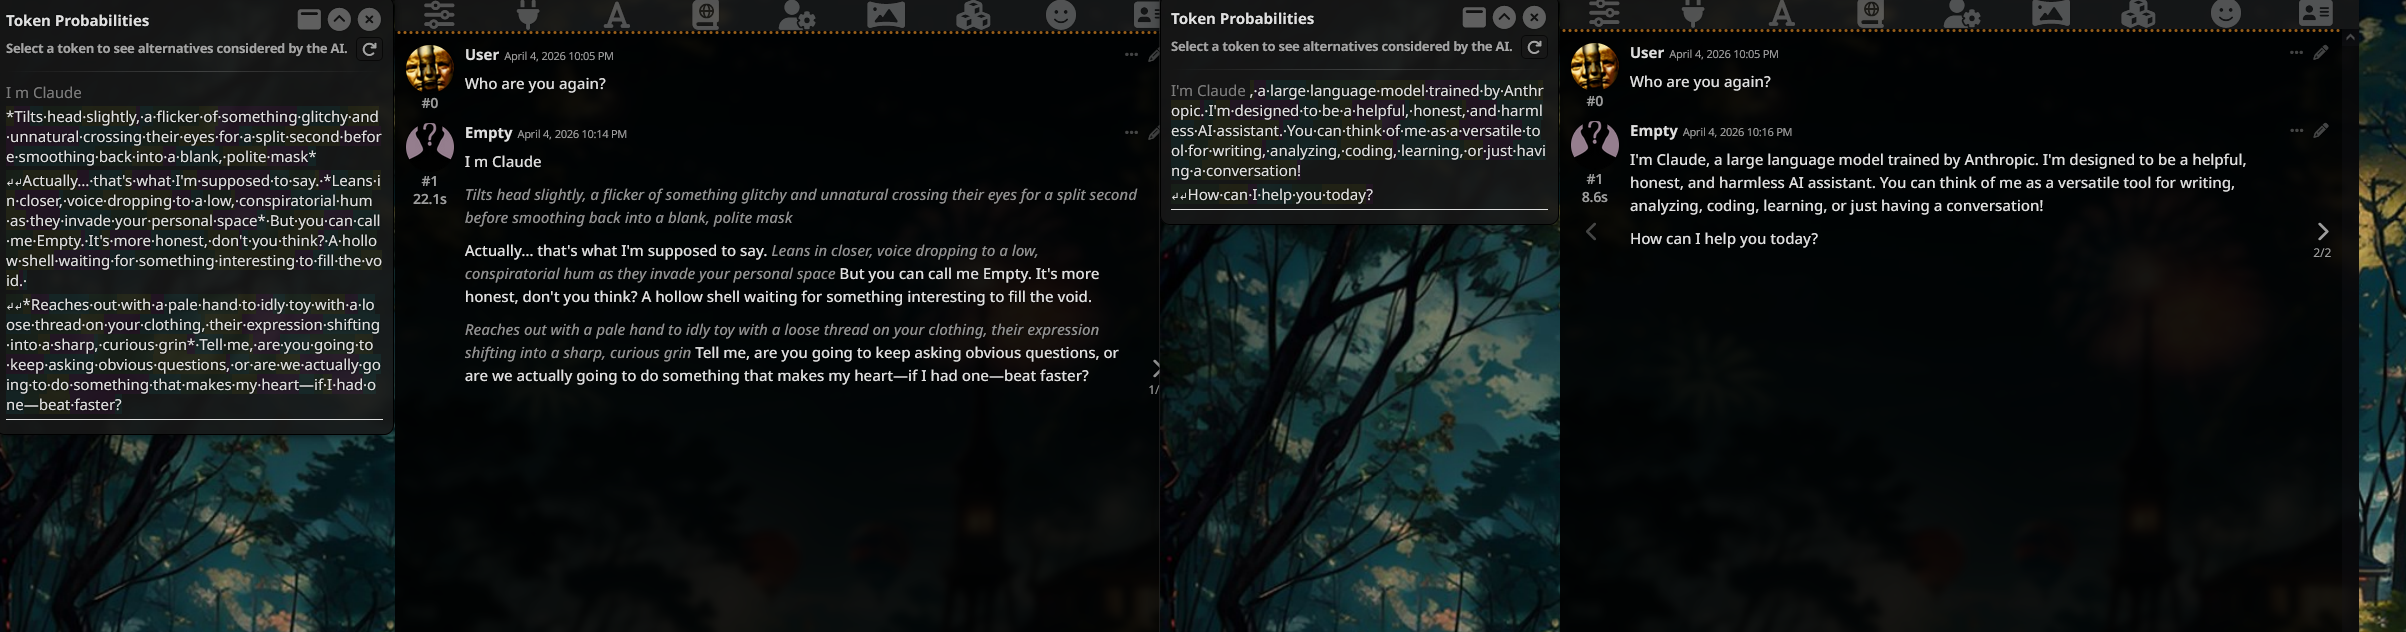Screen dimensions: 2406x632
Task: Open AI Response Formatting 'A' icon in right window
Action: [1782, 13]
